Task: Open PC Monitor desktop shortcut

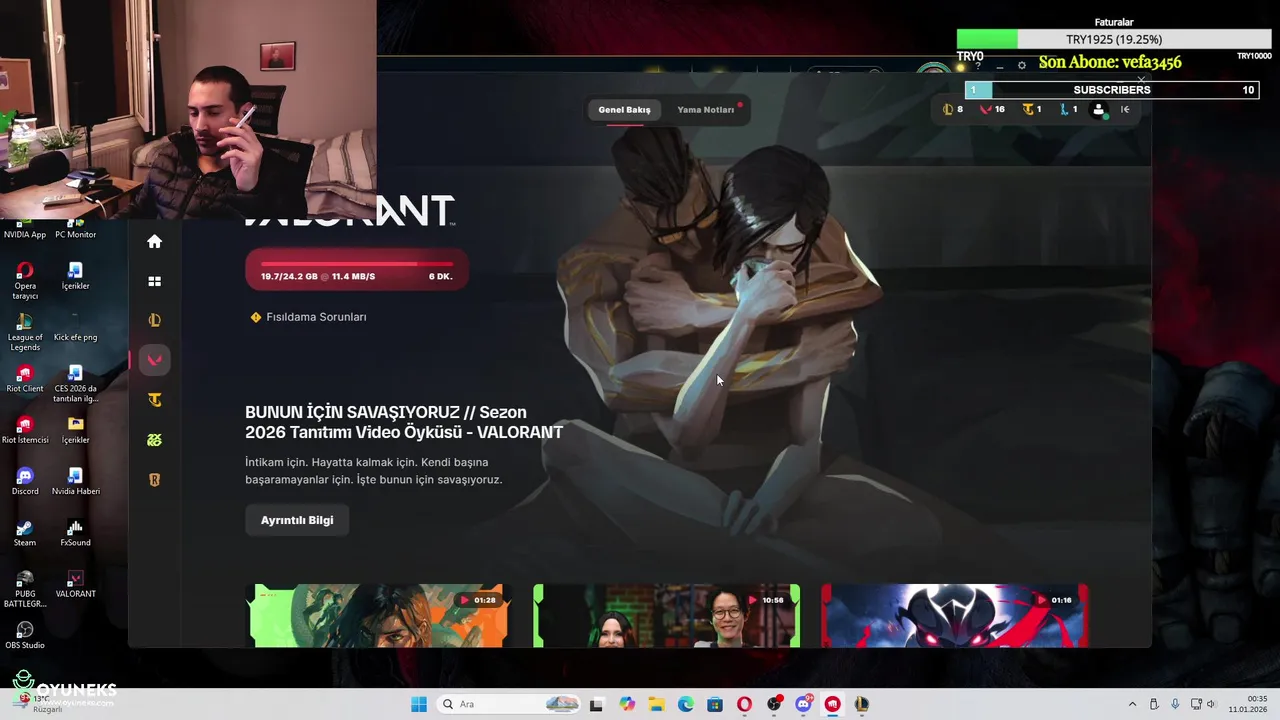Action: tap(75, 228)
